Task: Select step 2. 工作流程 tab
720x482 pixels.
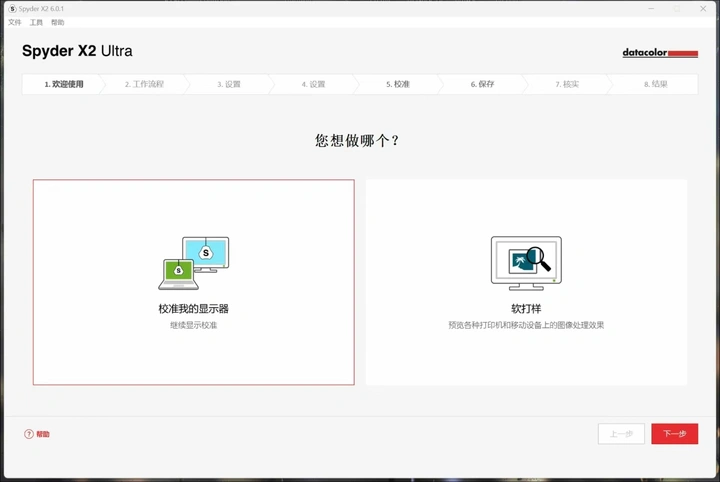Action: [x=144, y=84]
